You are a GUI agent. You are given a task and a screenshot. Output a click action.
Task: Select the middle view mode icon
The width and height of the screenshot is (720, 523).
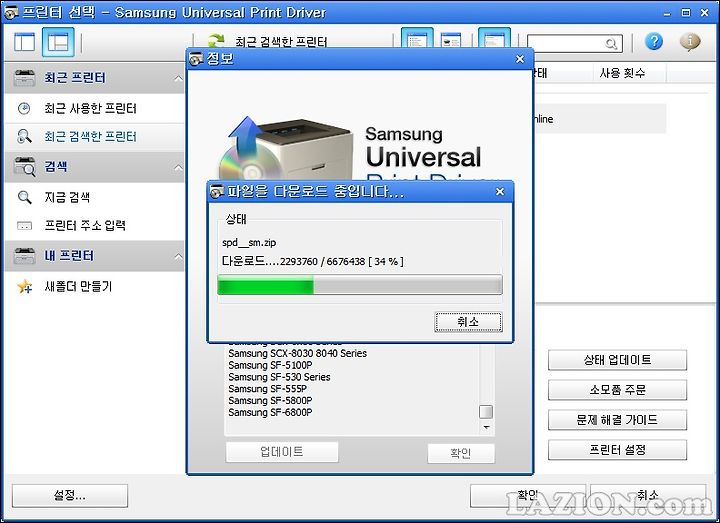pos(451,40)
